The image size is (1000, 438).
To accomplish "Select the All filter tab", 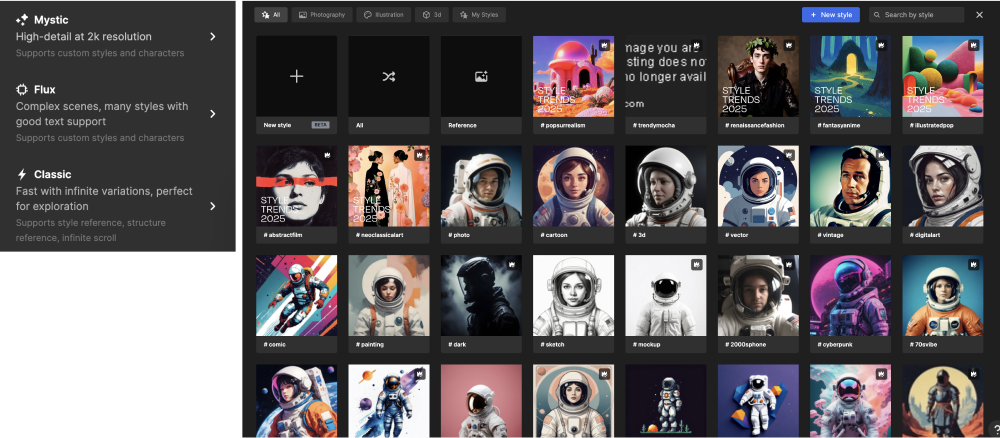I will [271, 15].
